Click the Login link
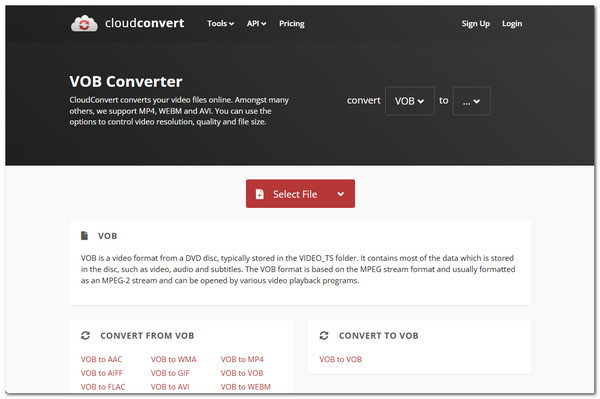This screenshot has width=600, height=399. click(512, 24)
